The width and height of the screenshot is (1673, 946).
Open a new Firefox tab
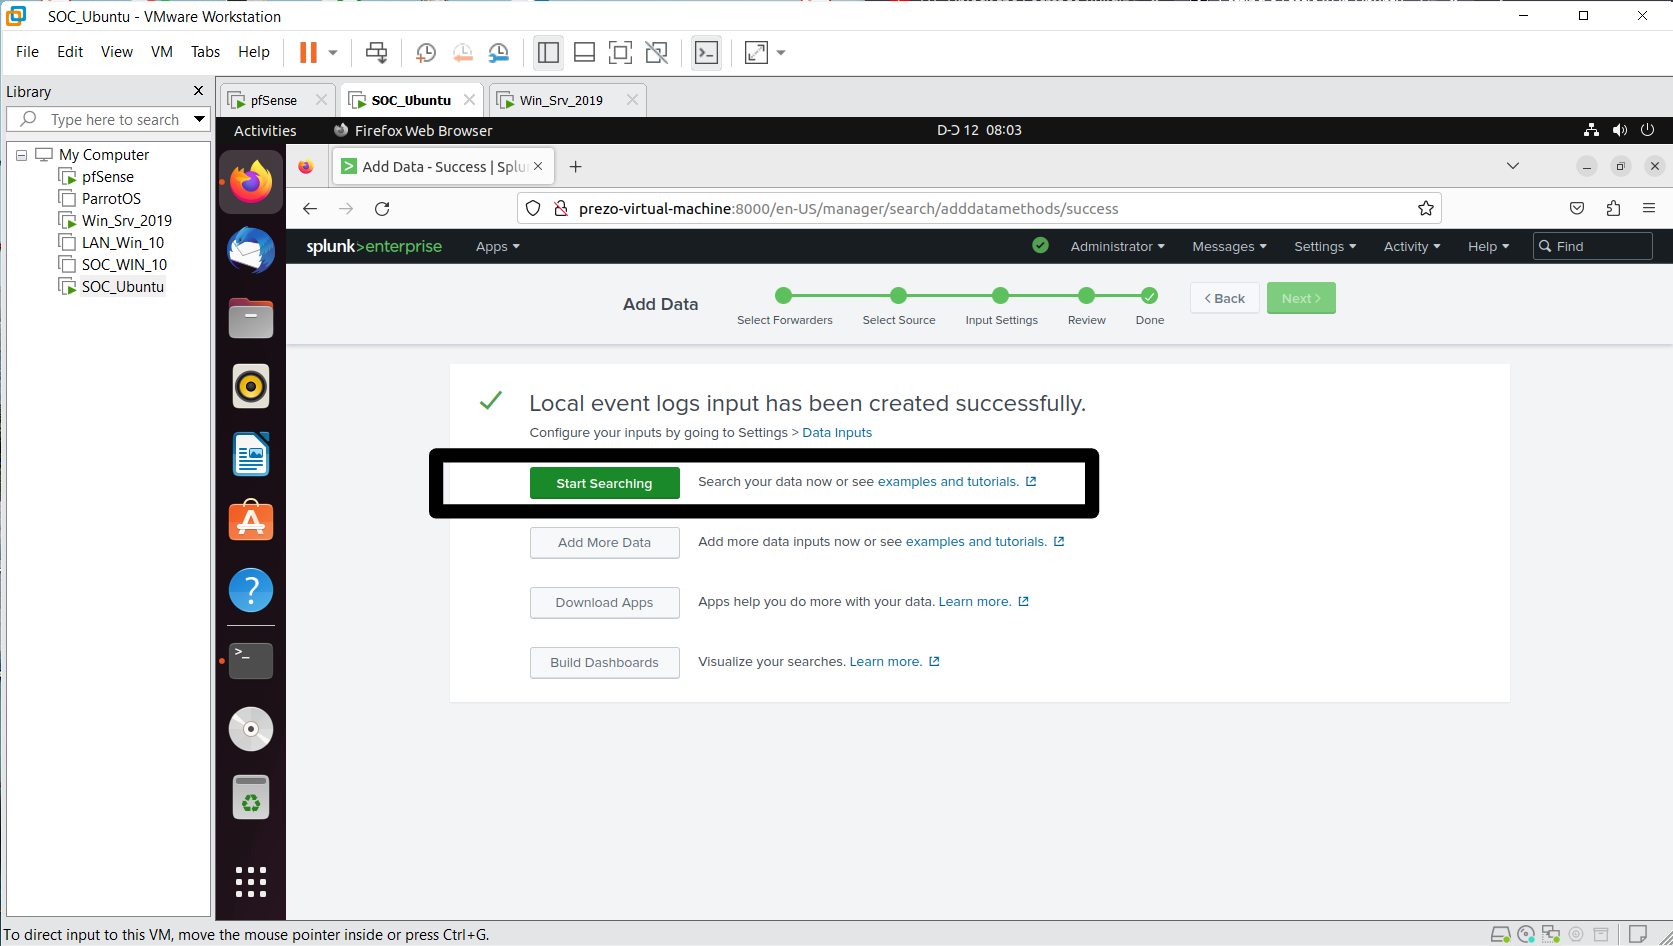tap(575, 167)
